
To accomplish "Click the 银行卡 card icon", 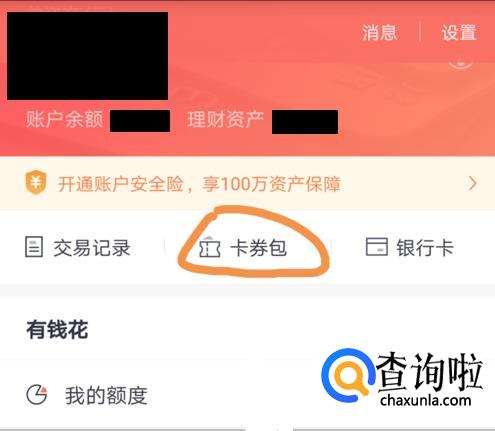I will (377, 247).
